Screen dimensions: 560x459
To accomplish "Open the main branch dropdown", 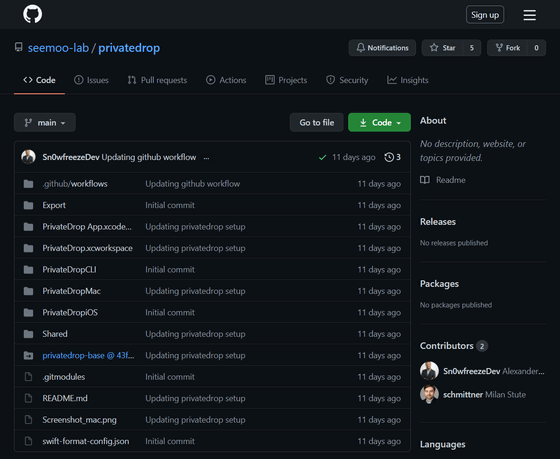I will [x=45, y=123].
